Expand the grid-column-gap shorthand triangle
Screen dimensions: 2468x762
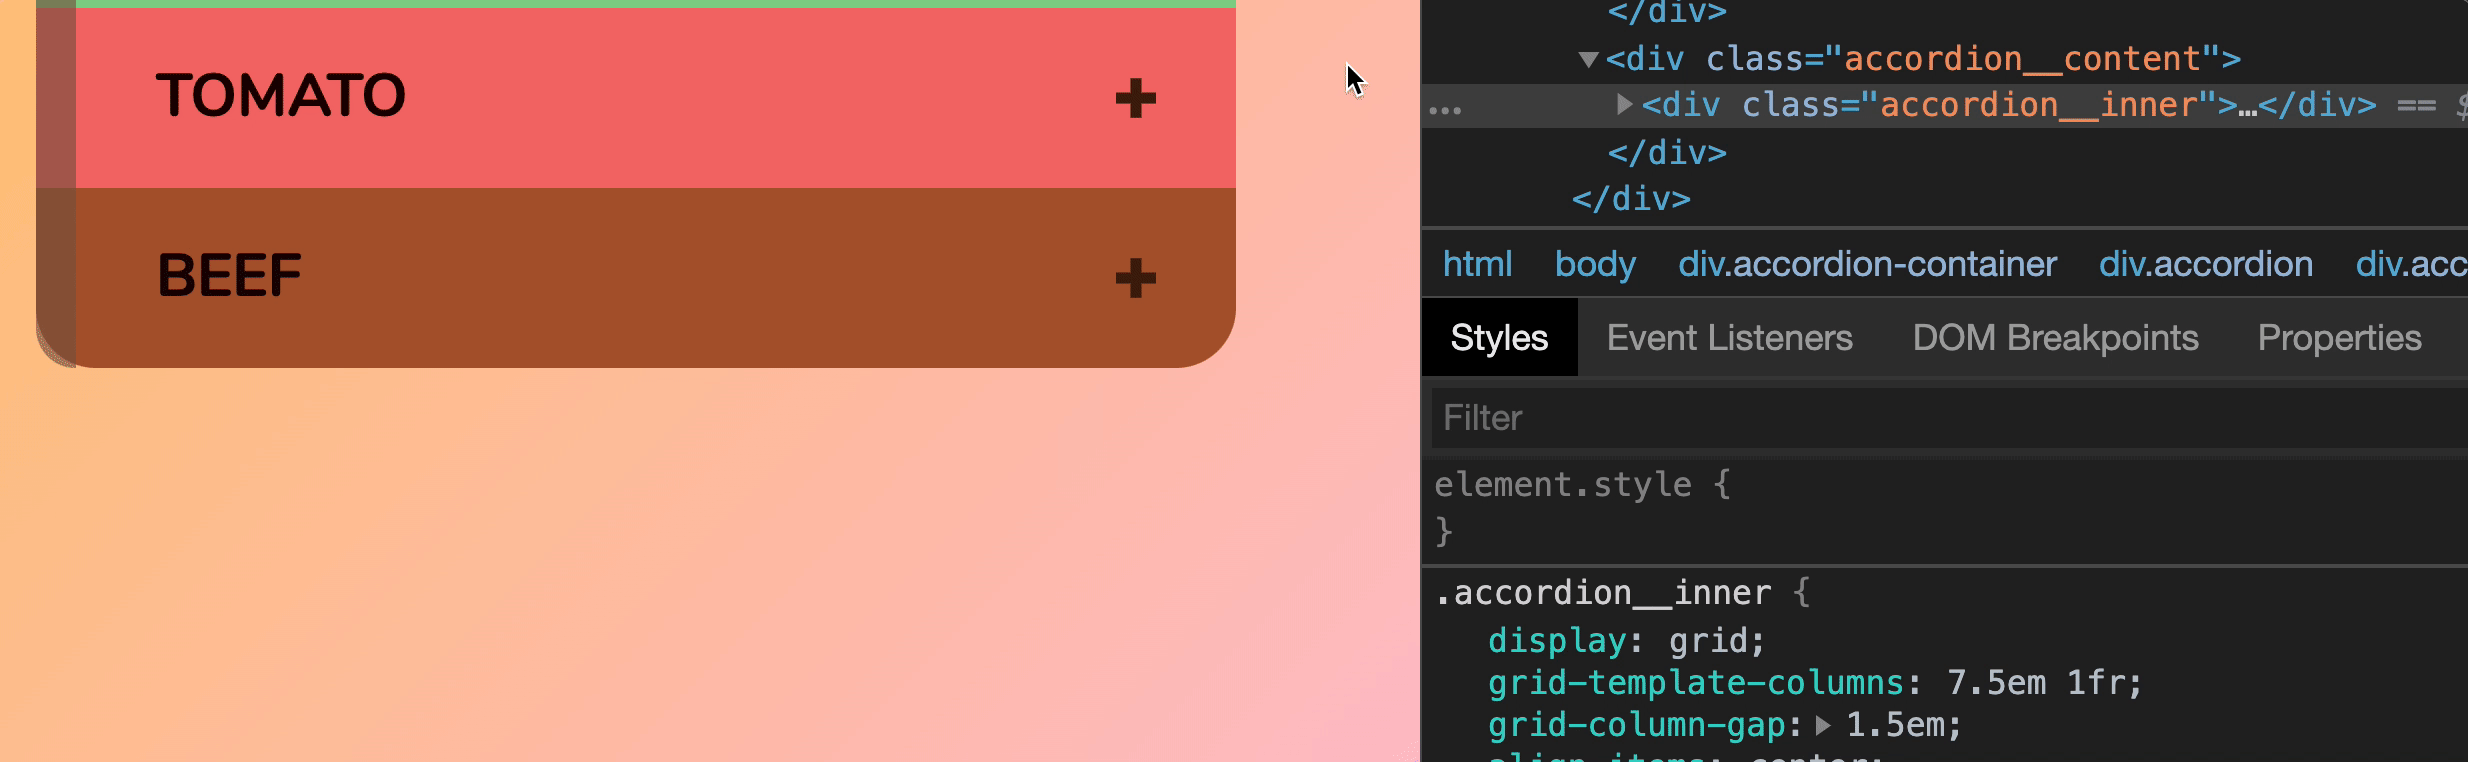tap(1823, 725)
